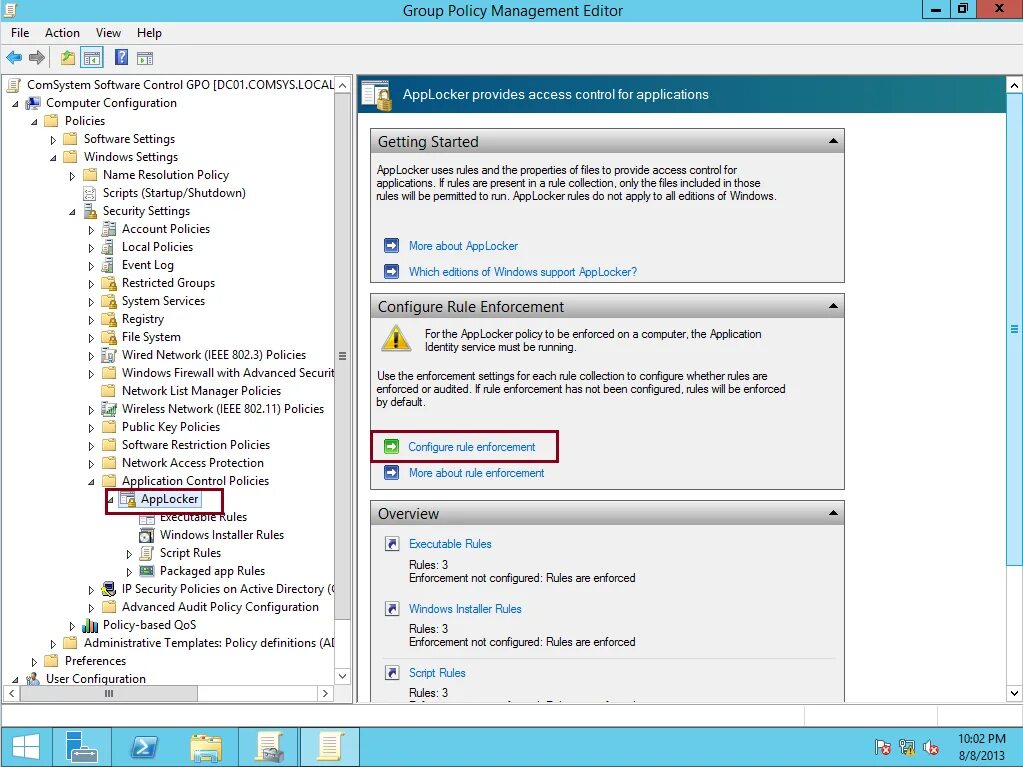Image resolution: width=1023 pixels, height=767 pixels.
Task: Collapse the Configure Rule Enforcement section
Action: [x=833, y=306]
